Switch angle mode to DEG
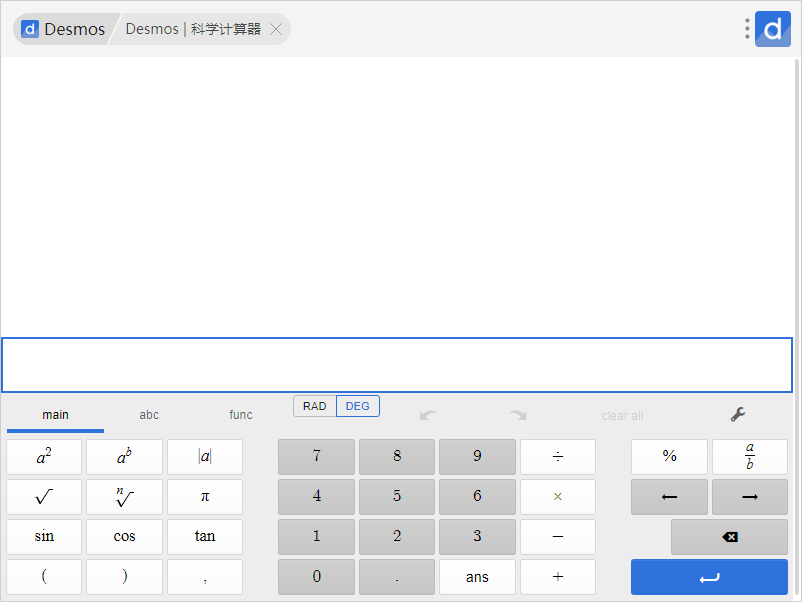This screenshot has height=602, width=802. coord(358,406)
